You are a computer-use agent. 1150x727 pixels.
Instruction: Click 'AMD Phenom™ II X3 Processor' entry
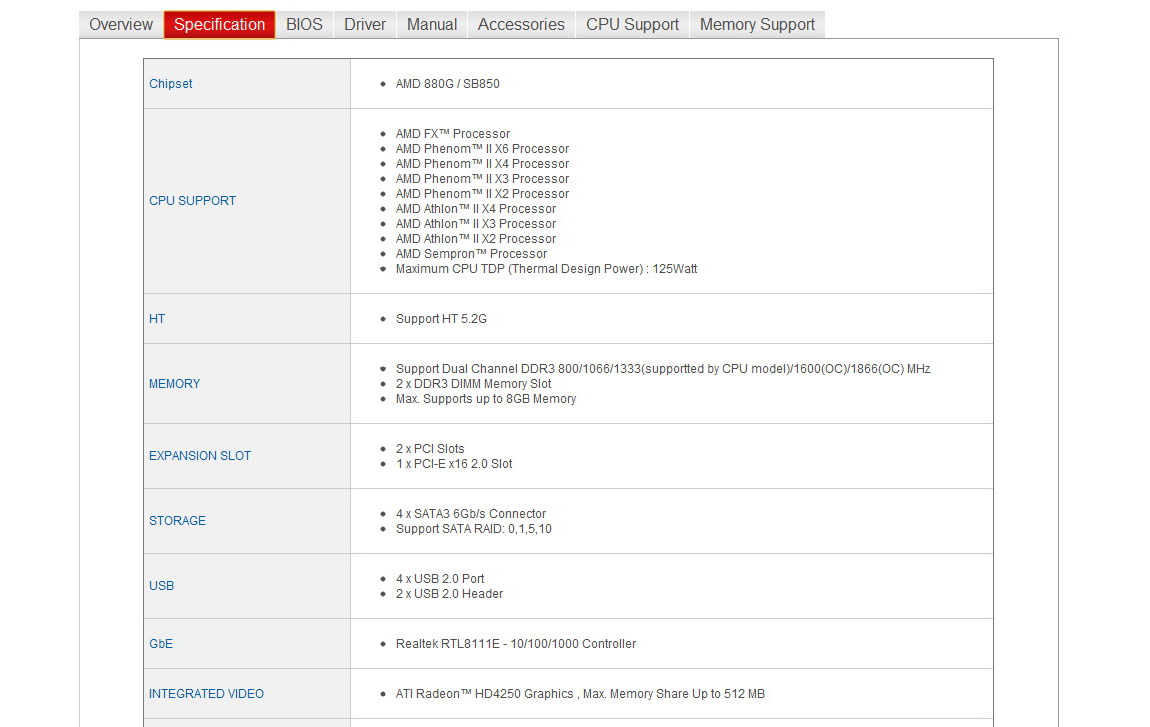click(482, 179)
